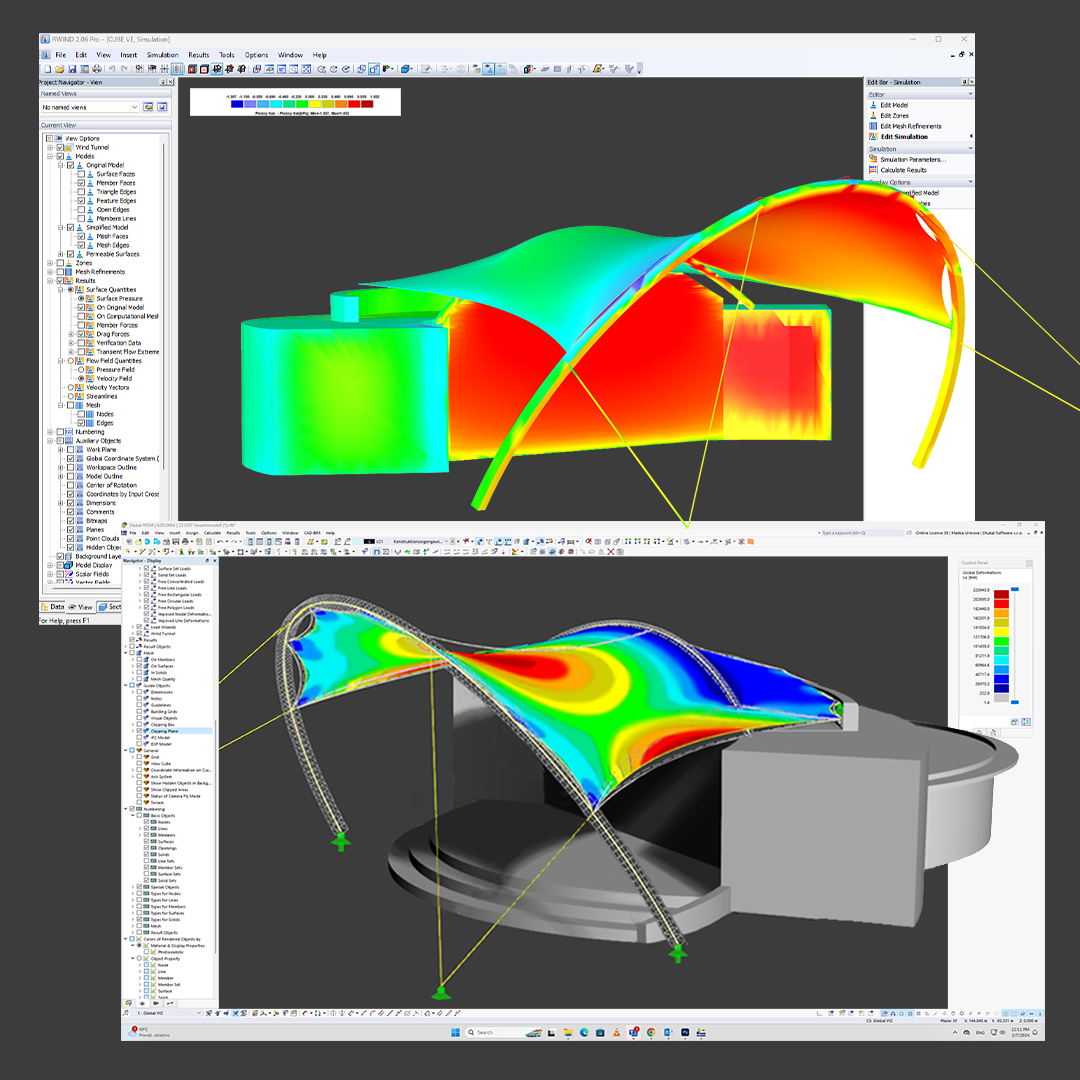This screenshot has width=1080, height=1080.
Task: Pin the RFEM Navigator - Display panel
Action: coord(207,561)
